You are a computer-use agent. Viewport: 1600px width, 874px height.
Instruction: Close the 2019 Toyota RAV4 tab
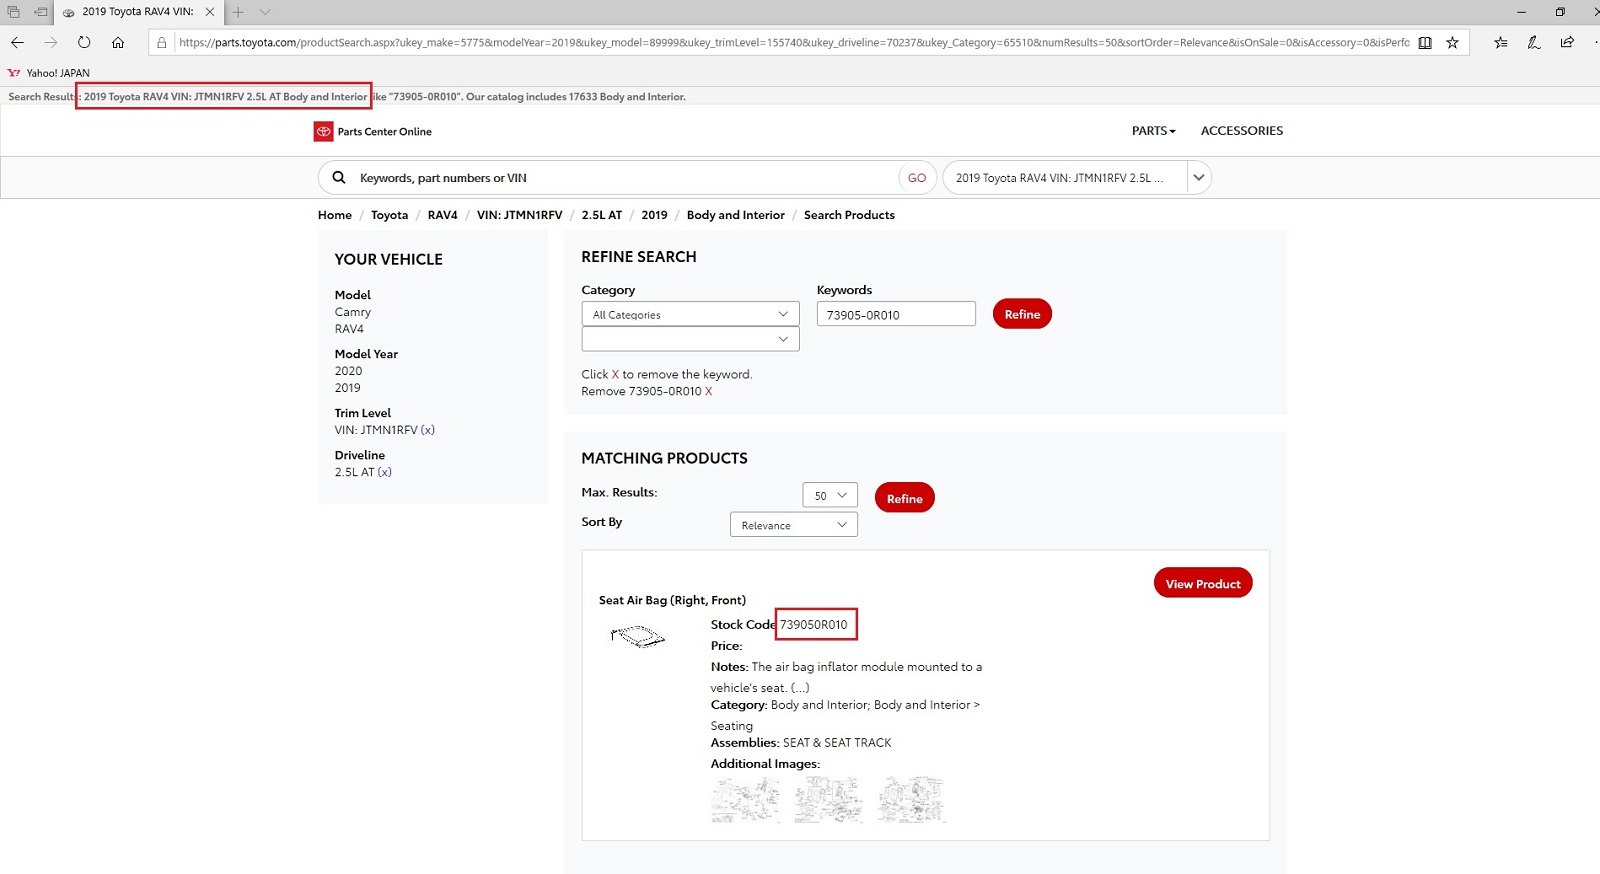tap(210, 12)
